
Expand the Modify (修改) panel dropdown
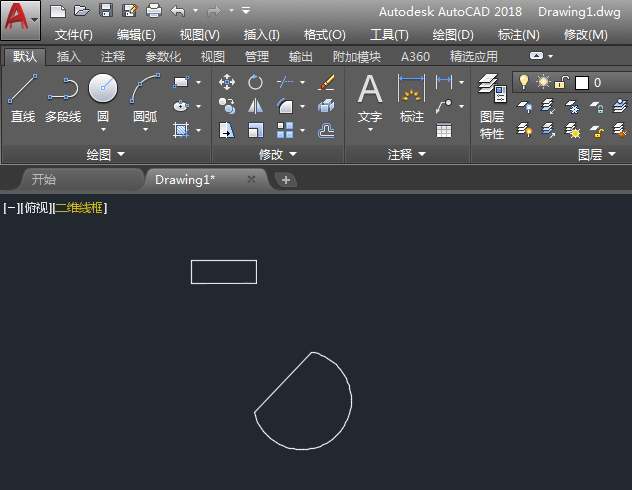point(277,154)
